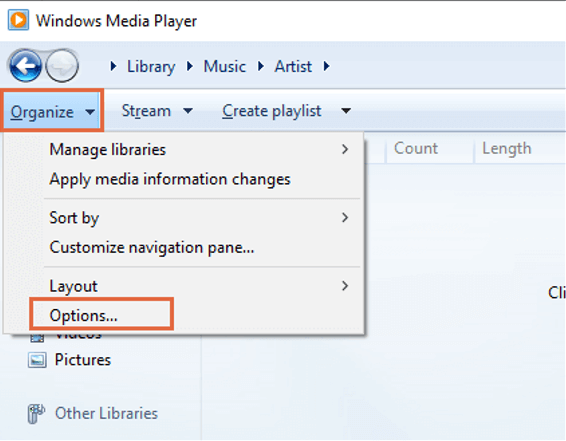Viewport: 566px width, 441px height.
Task: Select Customize navigation pane entry
Action: (x=201, y=247)
